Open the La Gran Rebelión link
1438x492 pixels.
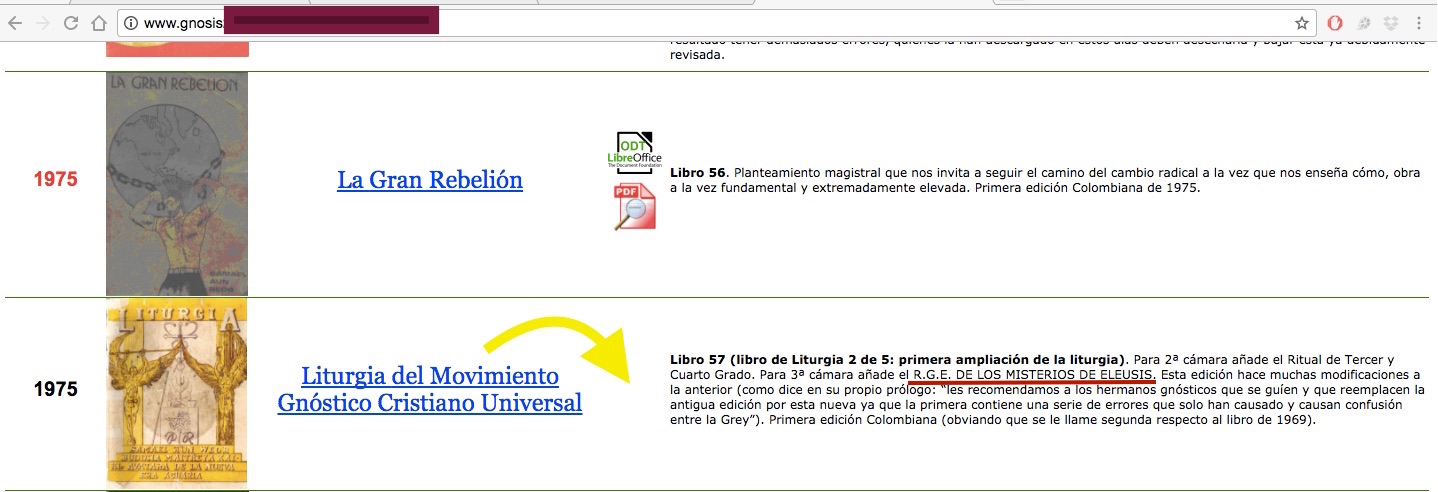coord(429,180)
